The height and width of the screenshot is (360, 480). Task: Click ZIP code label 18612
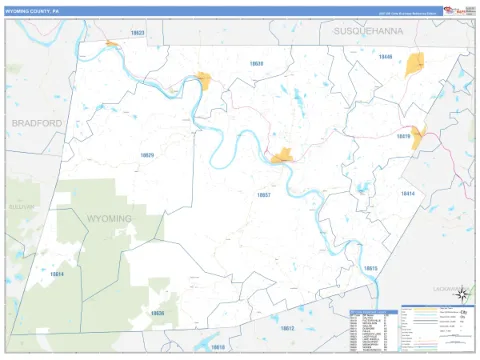click(287, 328)
